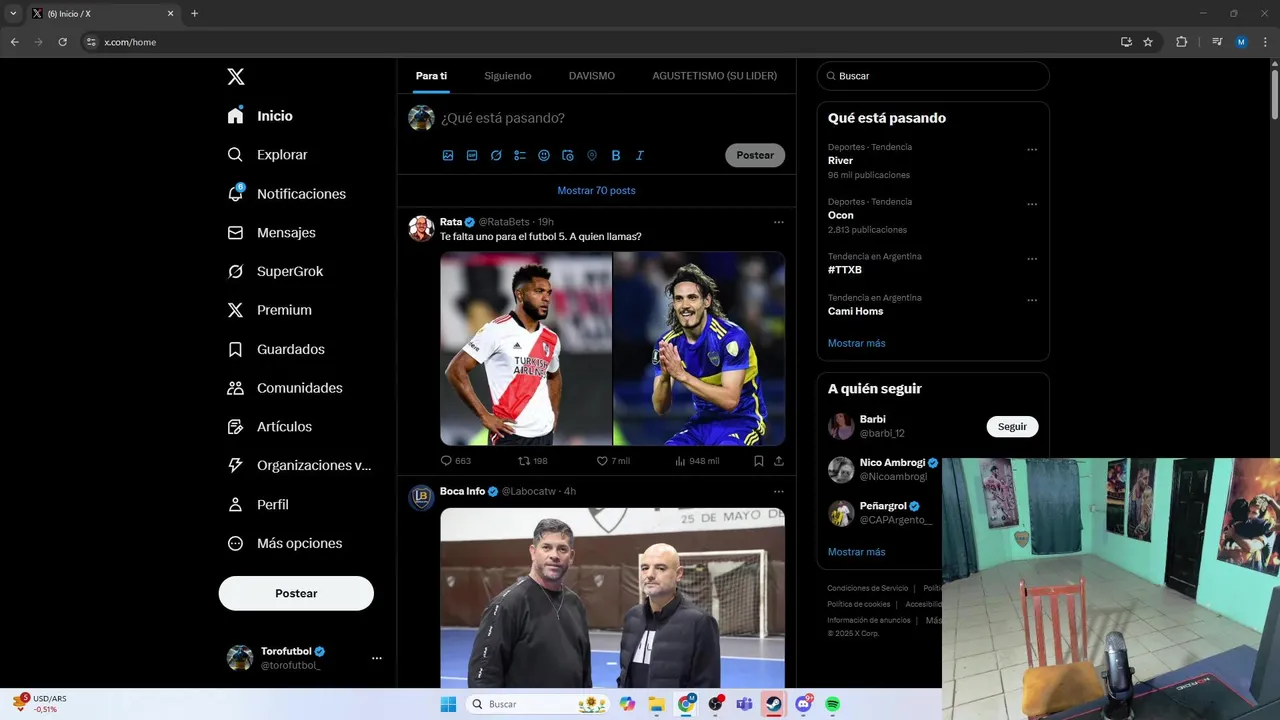
Task: Bookmark the page with the star icon
Action: 1148,42
